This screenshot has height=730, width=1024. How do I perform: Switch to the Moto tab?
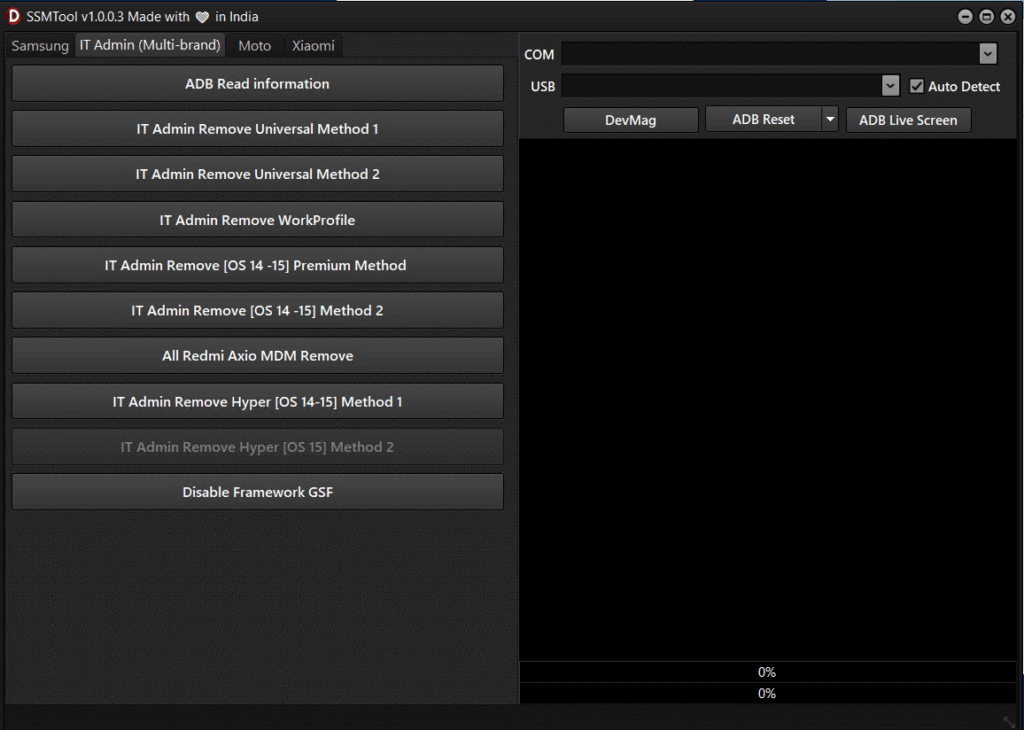click(254, 46)
